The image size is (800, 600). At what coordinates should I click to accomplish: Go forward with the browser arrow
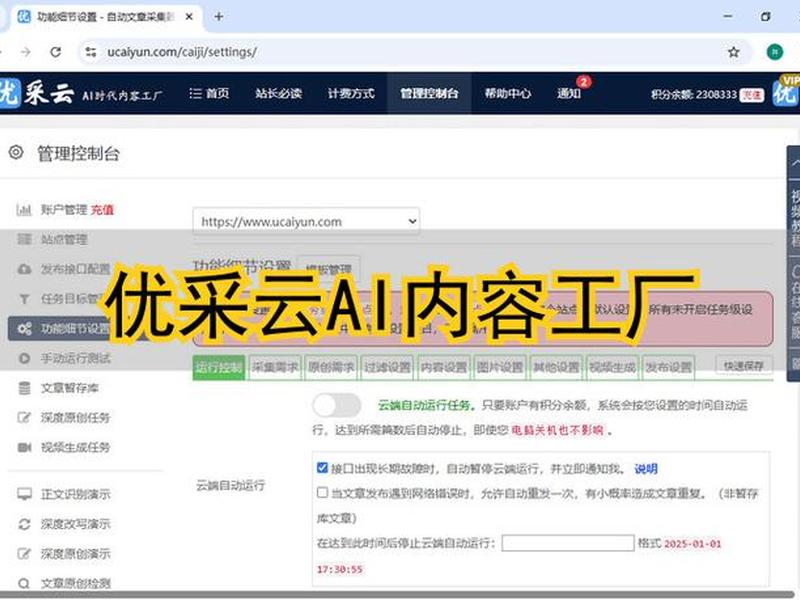(x=26, y=52)
